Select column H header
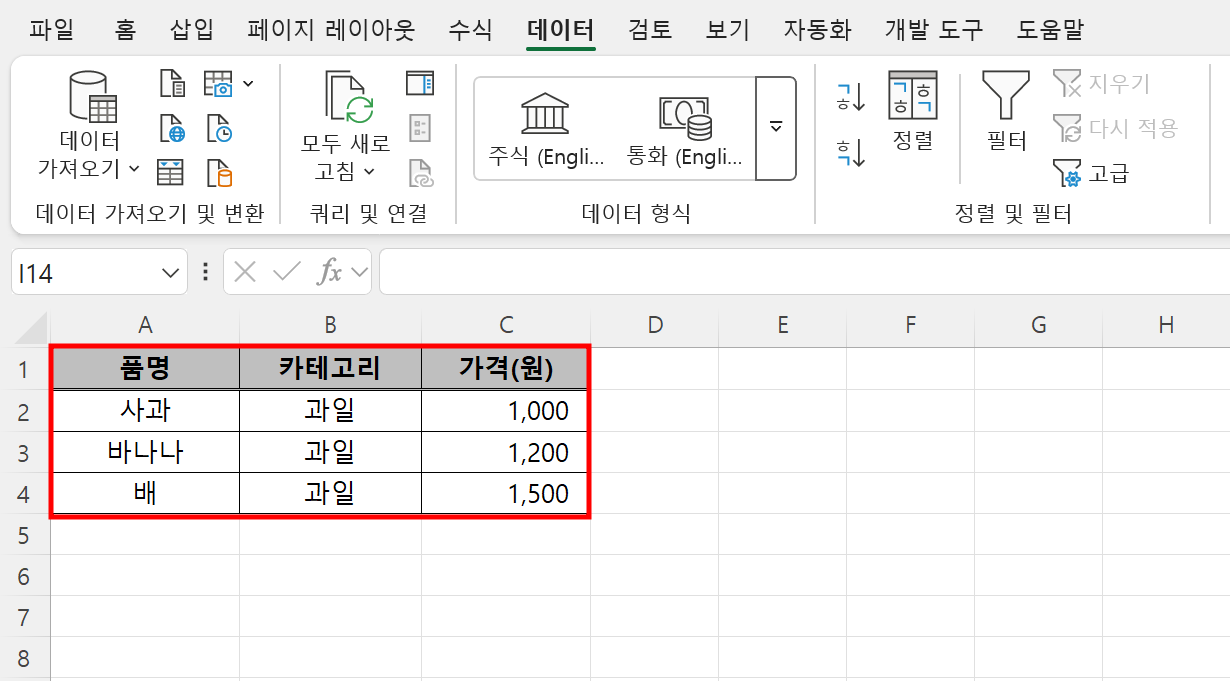The width and height of the screenshot is (1230, 681). 1166,325
